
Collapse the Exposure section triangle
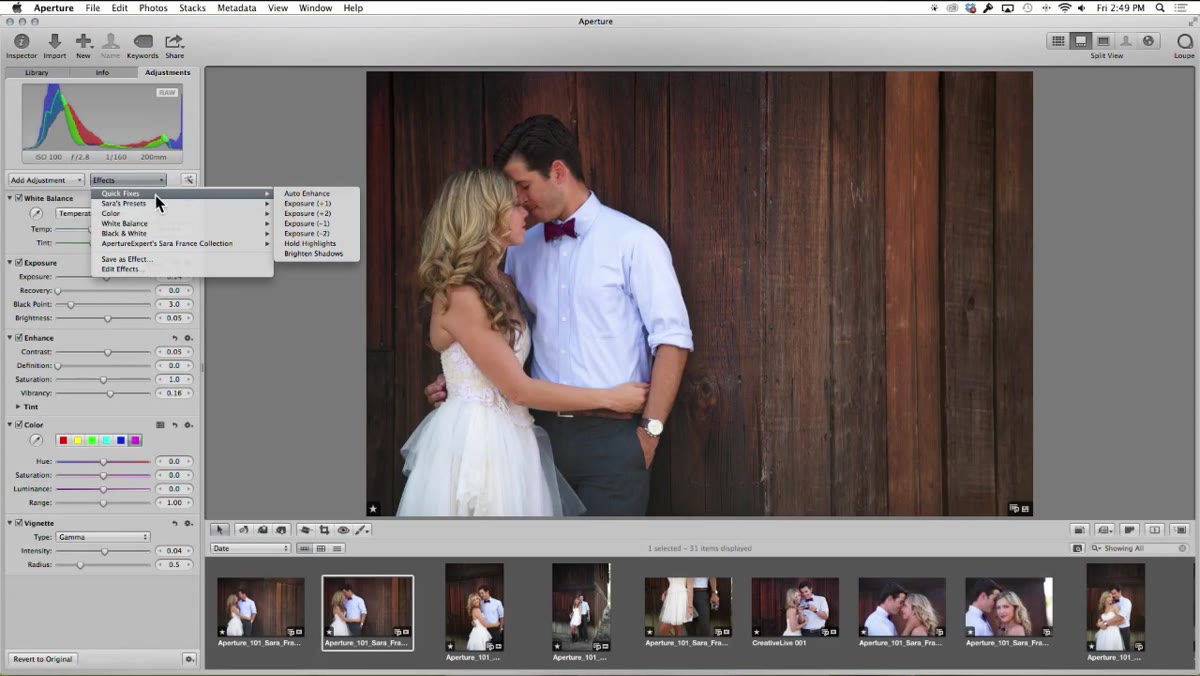(x=10, y=263)
